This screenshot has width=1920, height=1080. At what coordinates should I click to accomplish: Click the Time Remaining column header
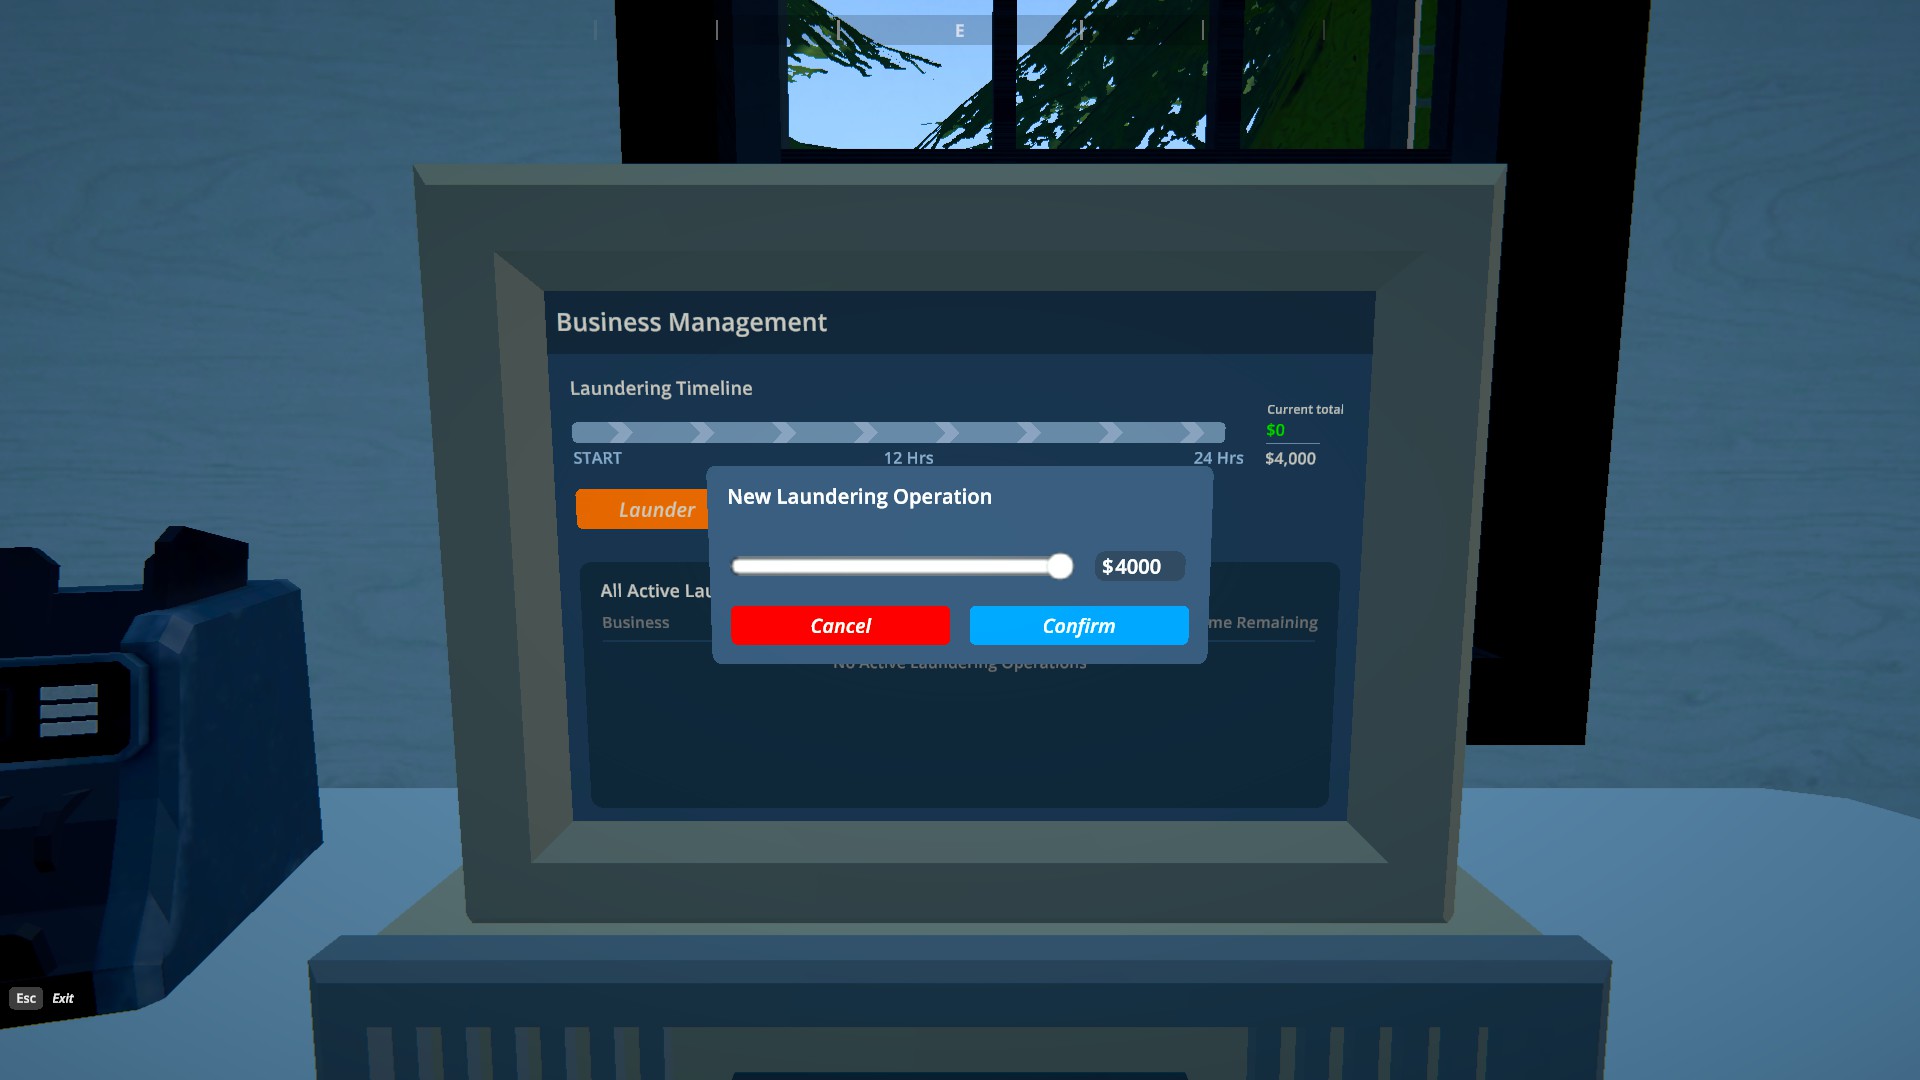point(1265,622)
